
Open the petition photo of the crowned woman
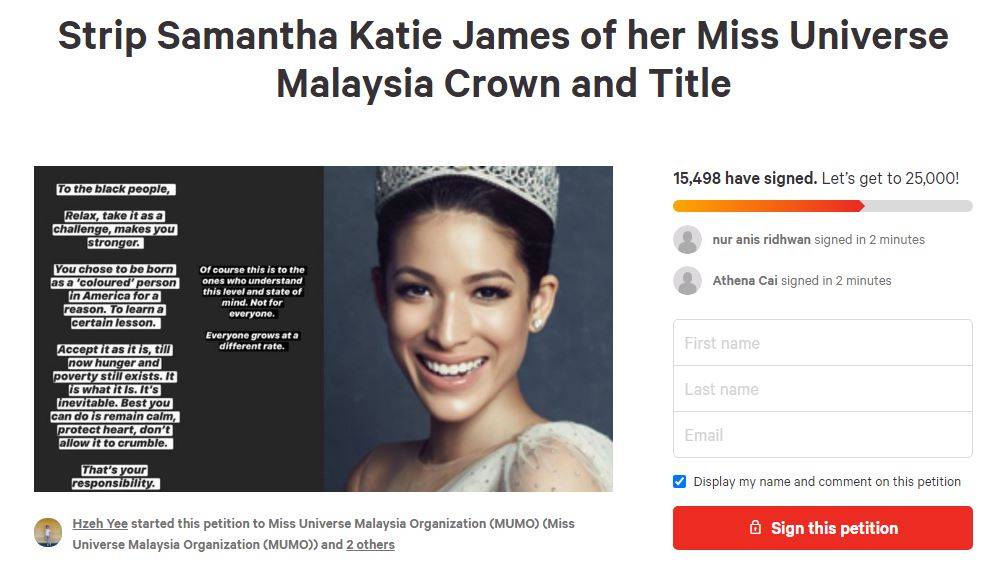(x=468, y=329)
